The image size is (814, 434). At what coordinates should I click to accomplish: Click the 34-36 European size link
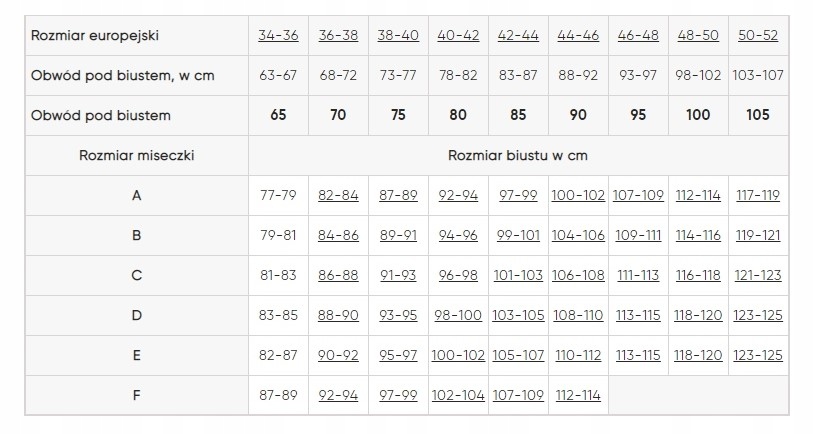click(x=278, y=35)
